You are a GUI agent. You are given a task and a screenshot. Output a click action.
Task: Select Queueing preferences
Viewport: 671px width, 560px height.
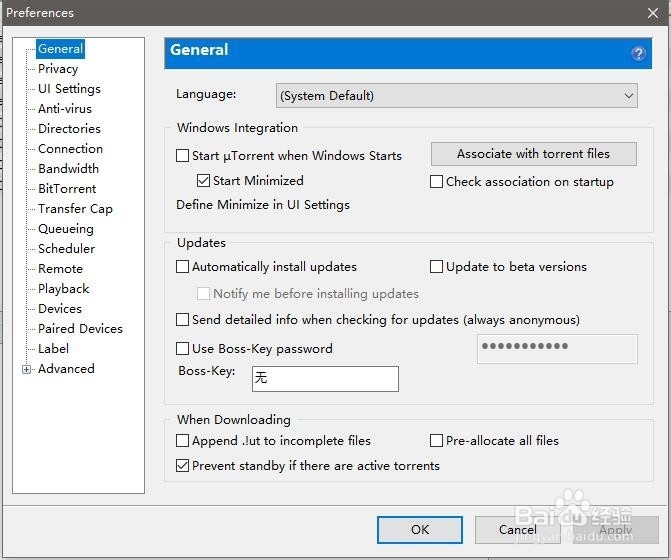(66, 229)
